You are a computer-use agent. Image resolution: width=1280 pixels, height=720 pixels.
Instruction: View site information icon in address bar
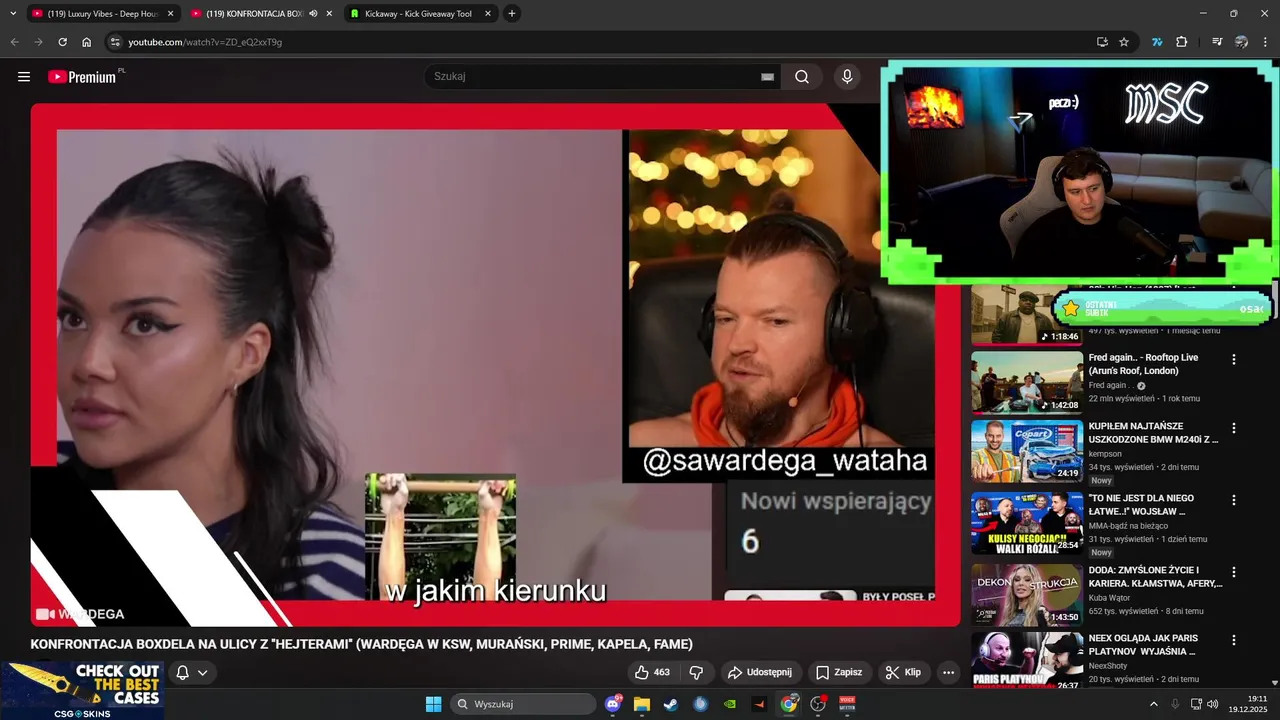(115, 42)
